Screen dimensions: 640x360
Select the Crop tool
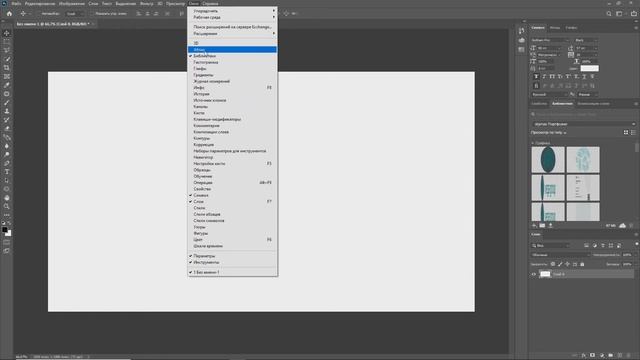tap(7, 68)
